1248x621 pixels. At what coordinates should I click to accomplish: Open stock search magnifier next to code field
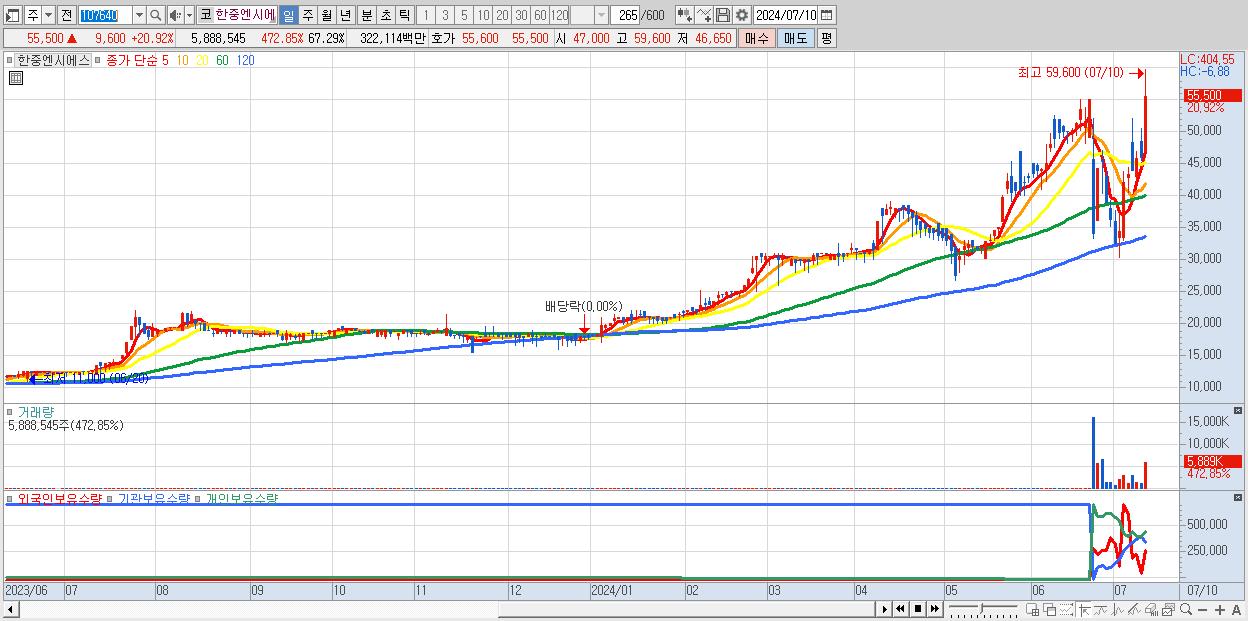[x=155, y=15]
